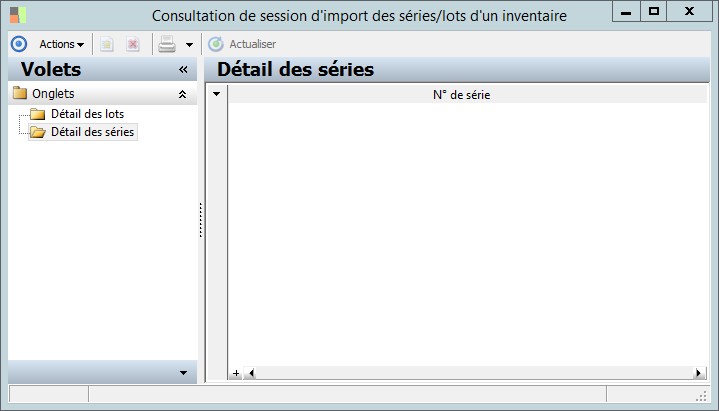The width and height of the screenshot is (719, 411).
Task: Click the printer icon
Action: point(167,44)
